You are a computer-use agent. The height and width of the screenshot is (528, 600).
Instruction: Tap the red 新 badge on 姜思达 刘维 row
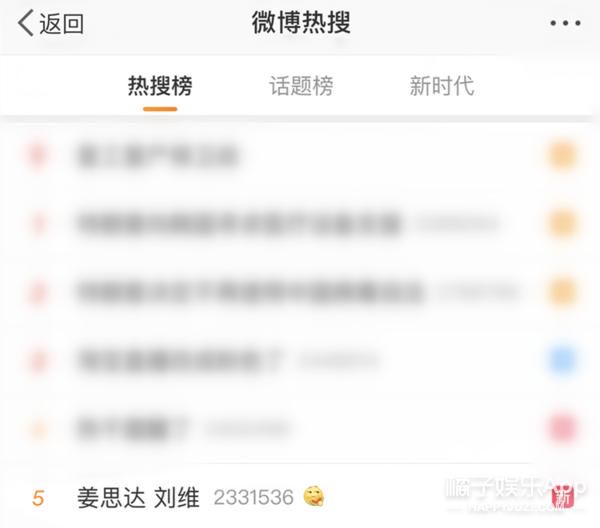[563, 497]
